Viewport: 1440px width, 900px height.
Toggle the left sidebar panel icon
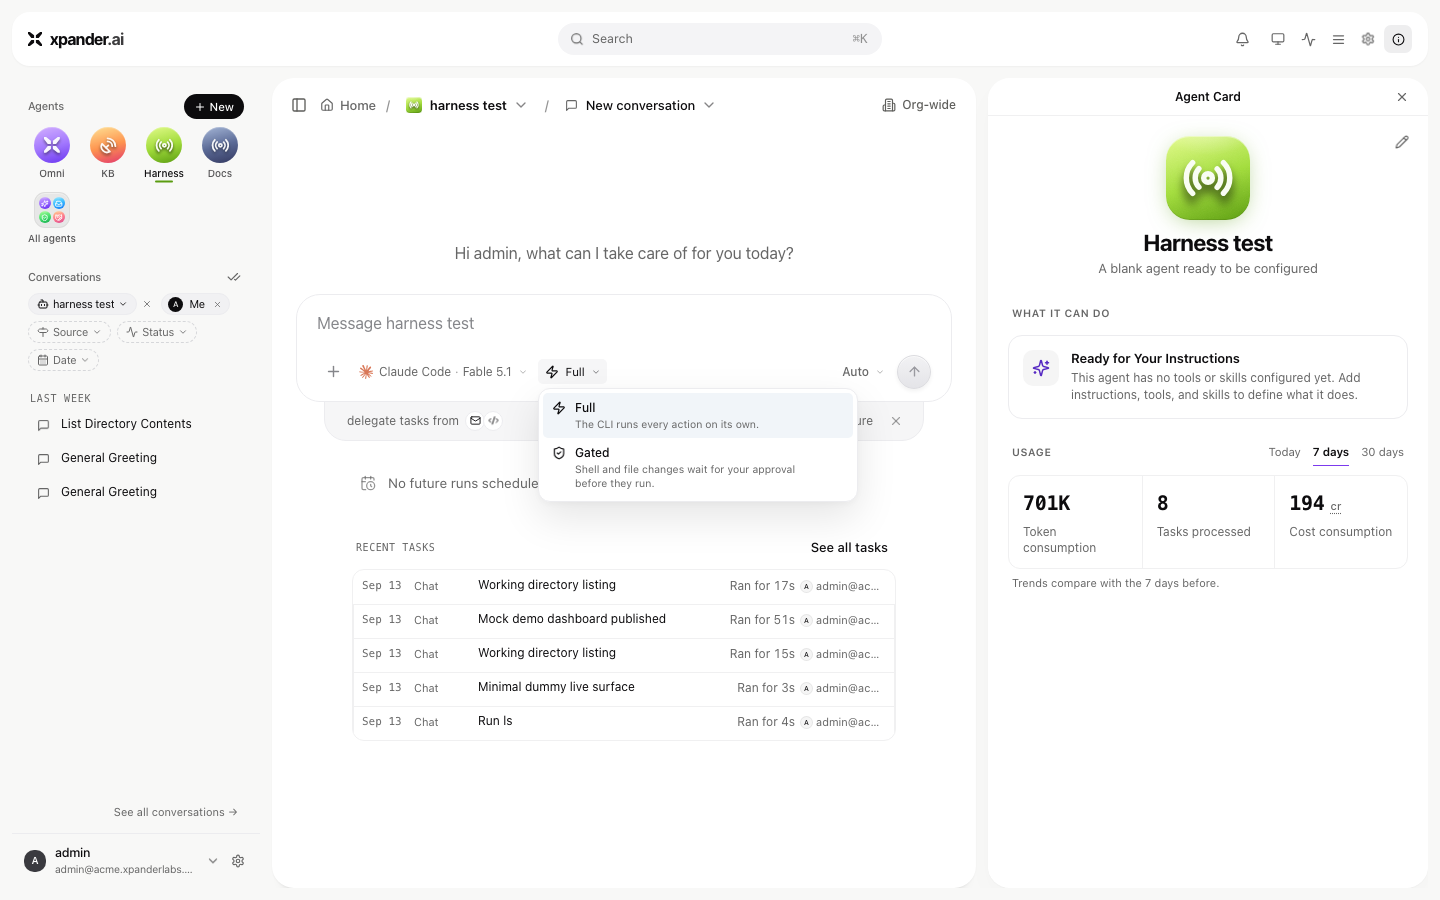pyautogui.click(x=299, y=105)
